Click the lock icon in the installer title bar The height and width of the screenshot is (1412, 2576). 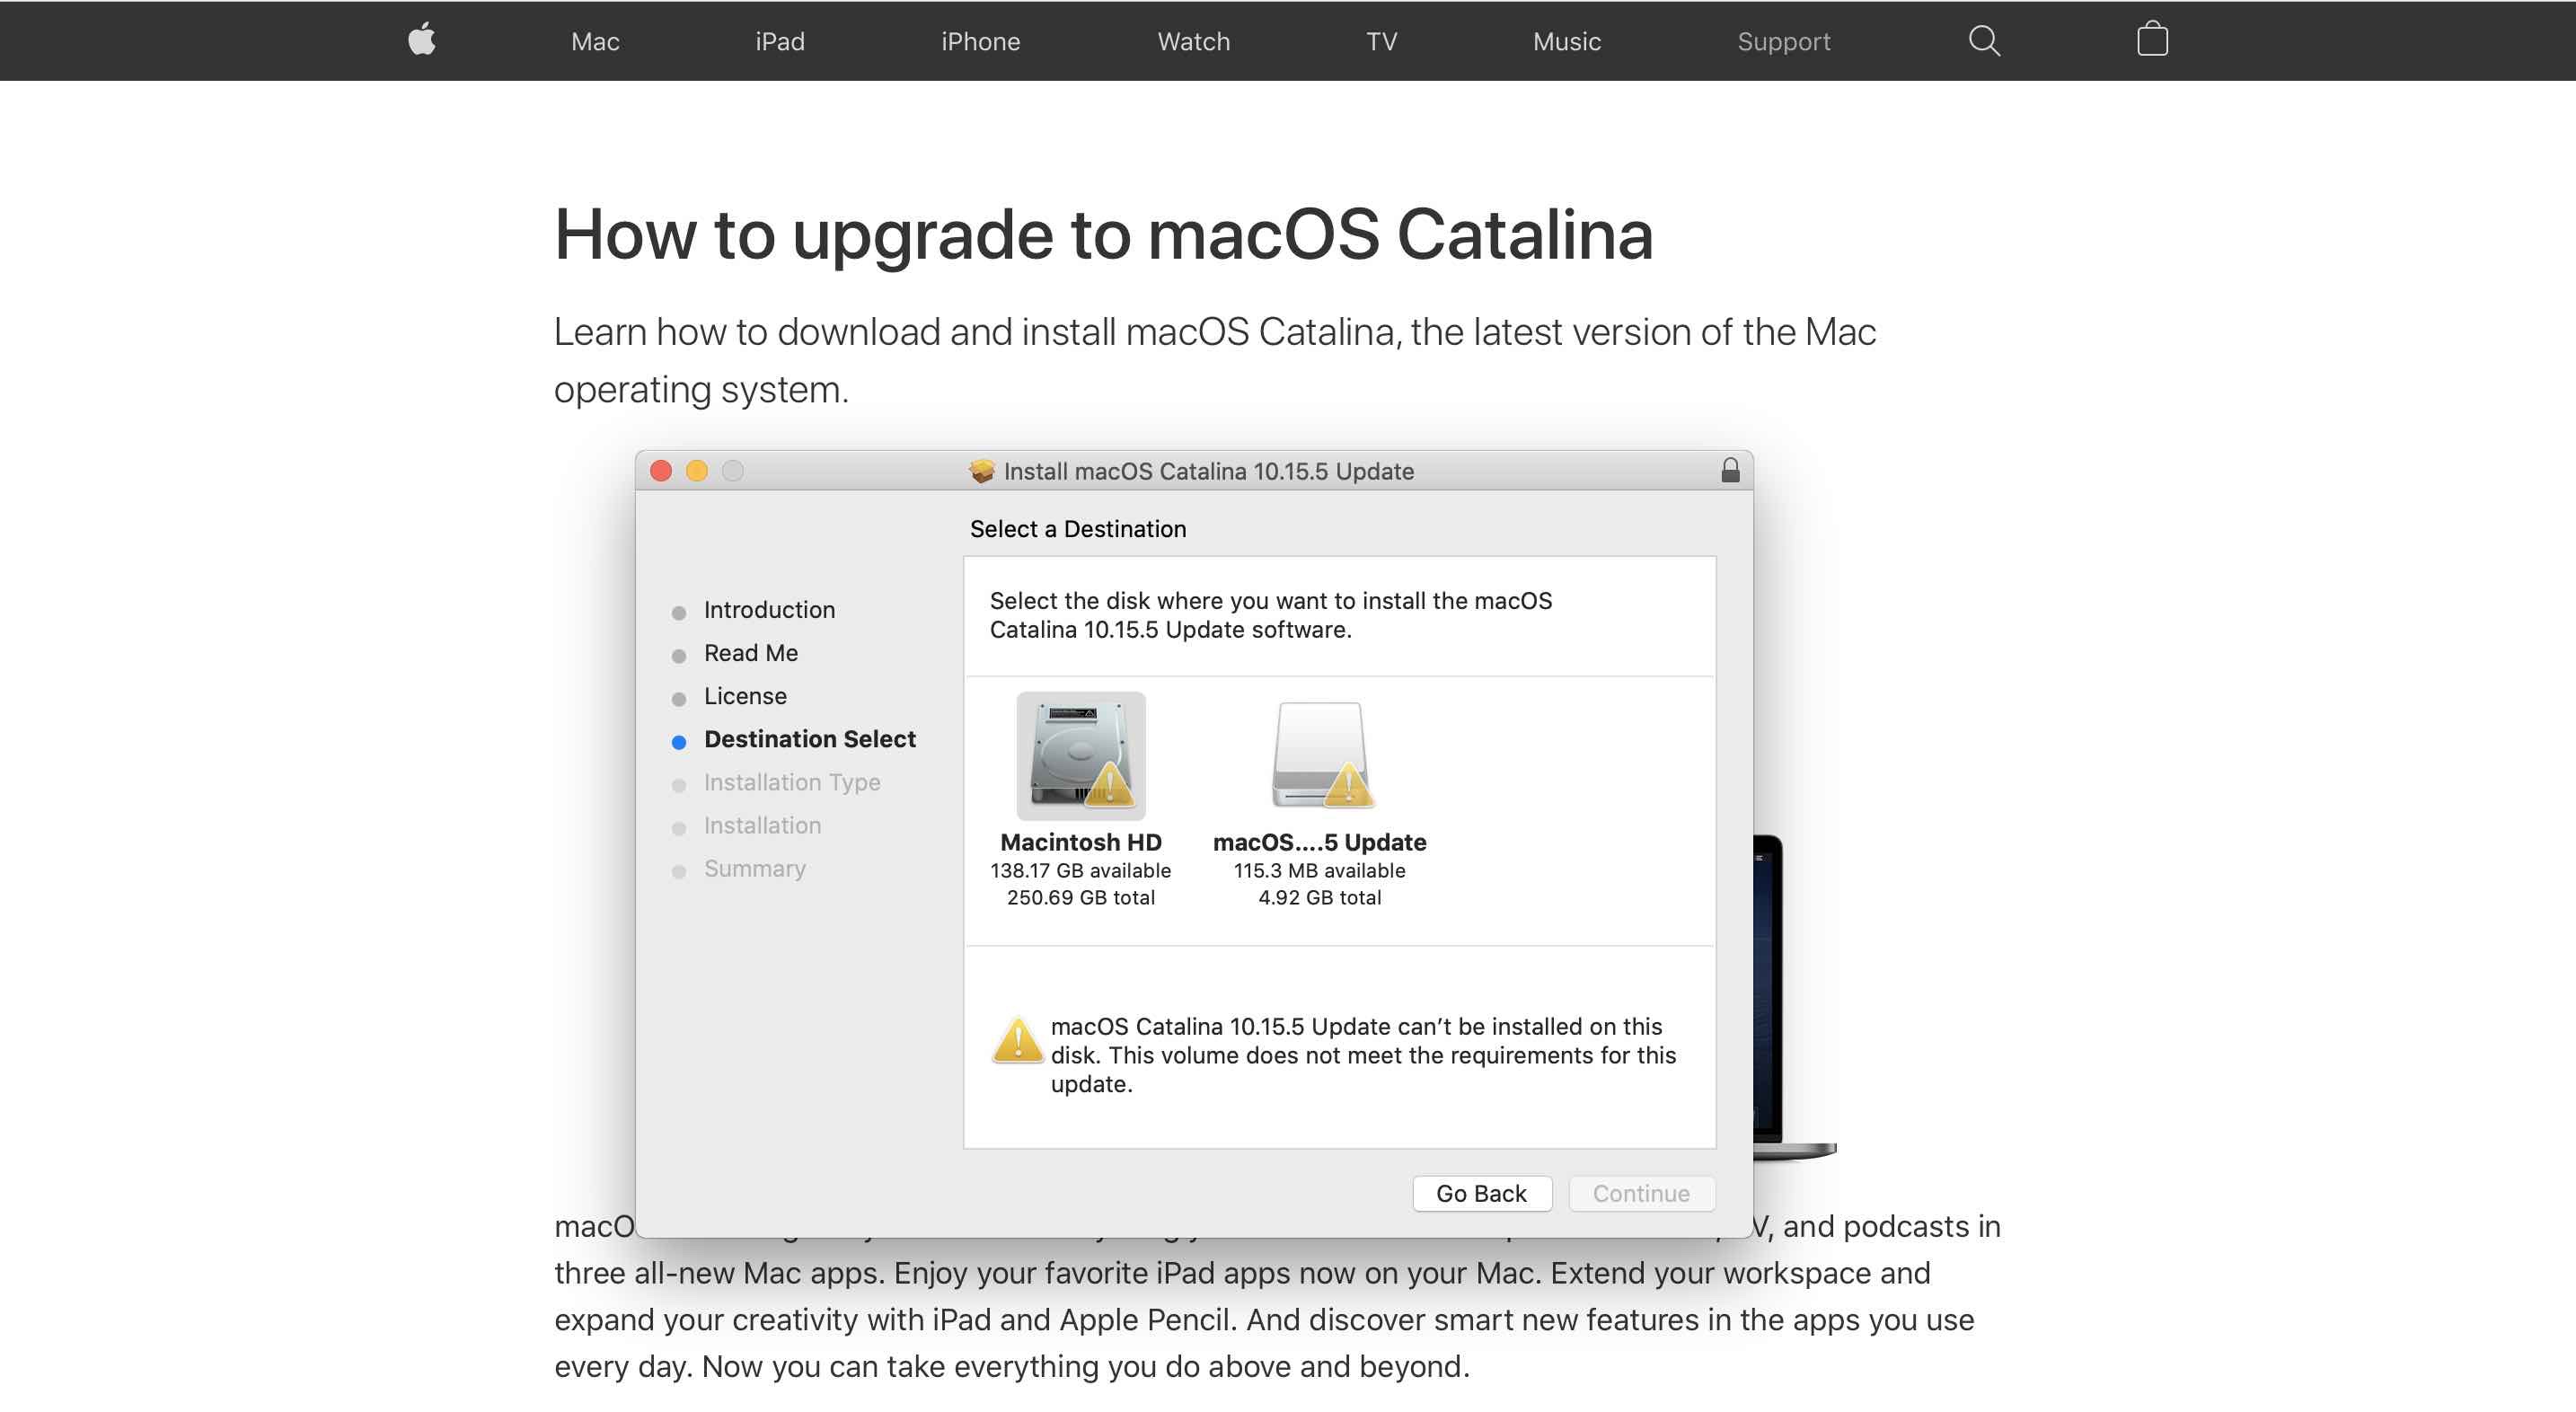[1730, 470]
